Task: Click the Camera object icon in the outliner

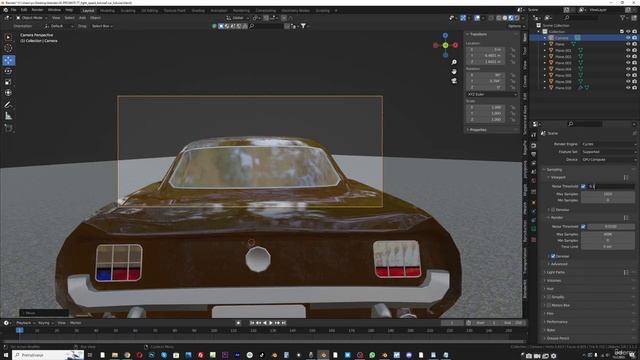Action: (551, 38)
